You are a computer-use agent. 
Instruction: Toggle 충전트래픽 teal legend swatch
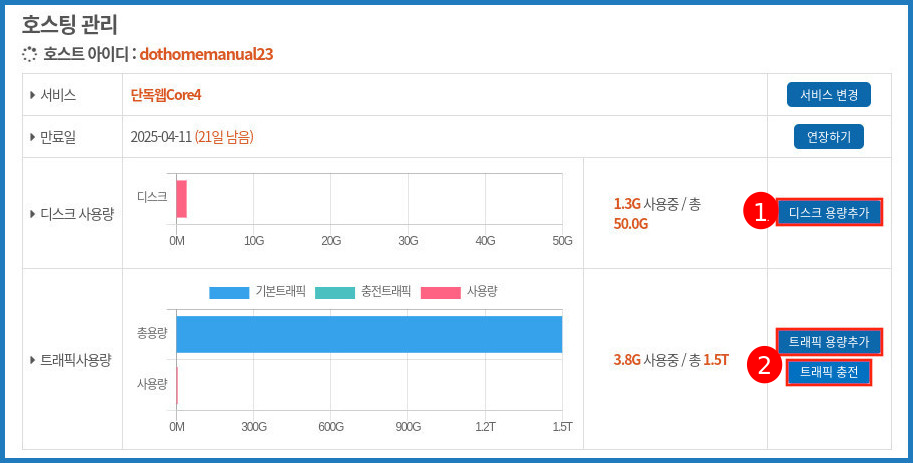(x=334, y=292)
